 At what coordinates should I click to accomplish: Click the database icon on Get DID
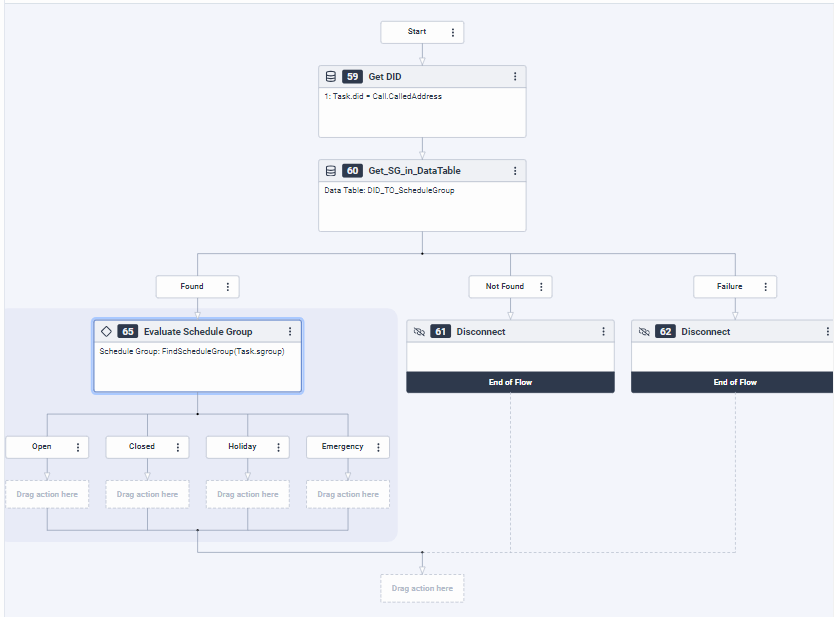[331, 76]
